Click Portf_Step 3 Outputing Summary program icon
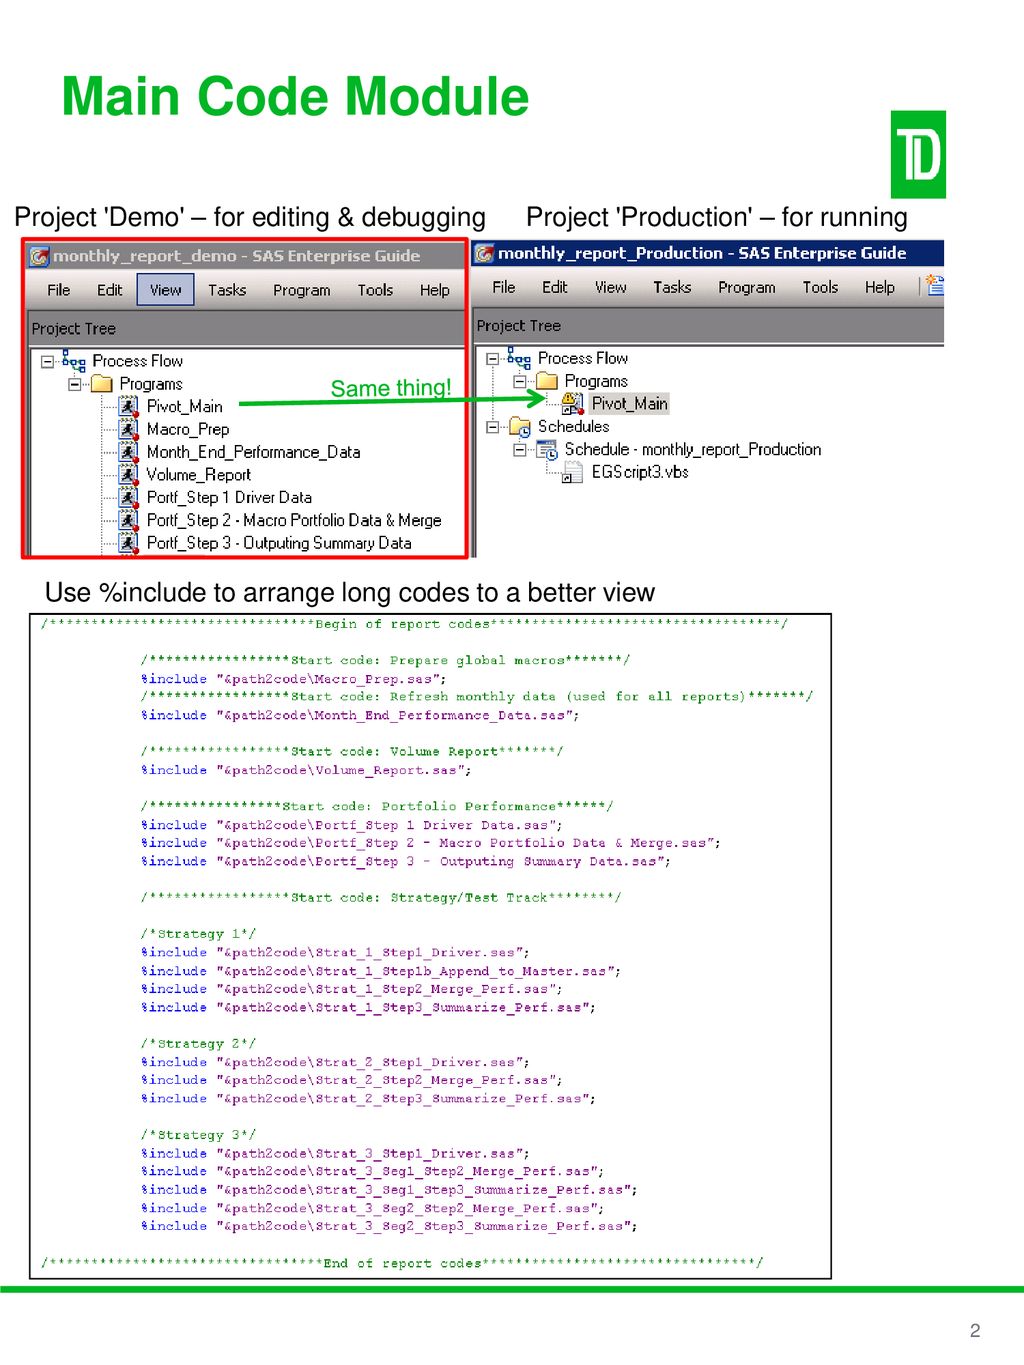 [x=128, y=543]
